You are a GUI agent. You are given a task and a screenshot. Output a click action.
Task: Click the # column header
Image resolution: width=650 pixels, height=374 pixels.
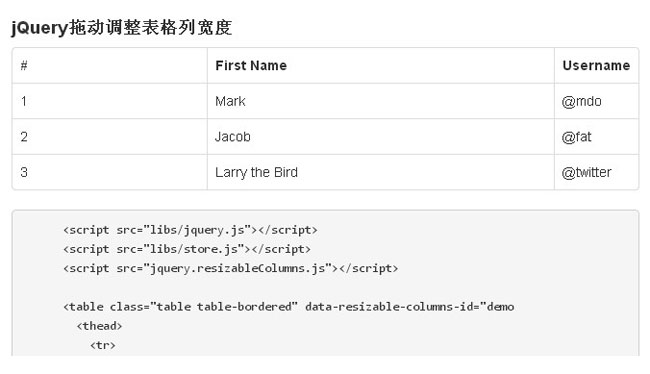(110, 66)
